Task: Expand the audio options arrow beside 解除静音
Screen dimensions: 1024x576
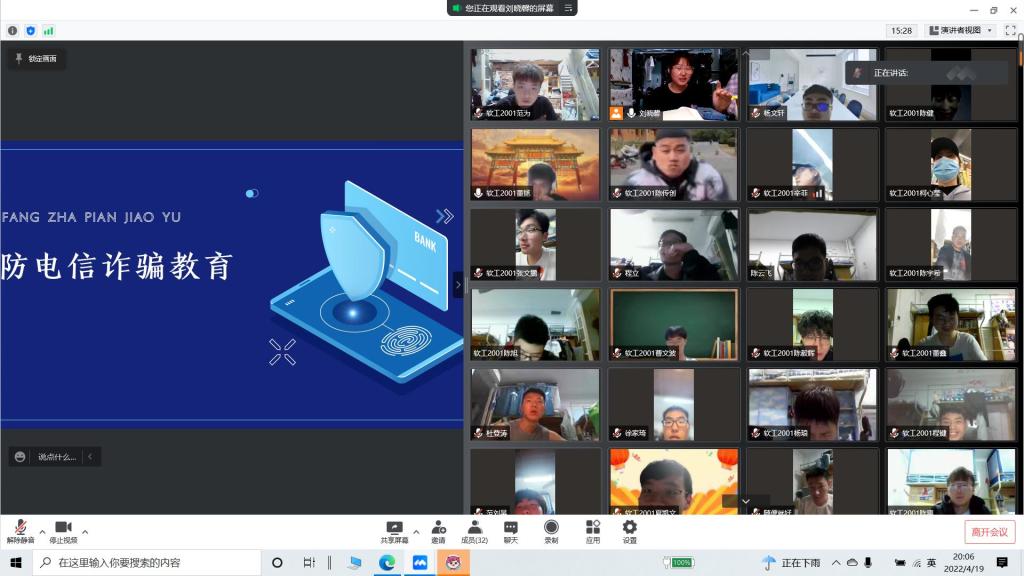Action: (x=42, y=532)
